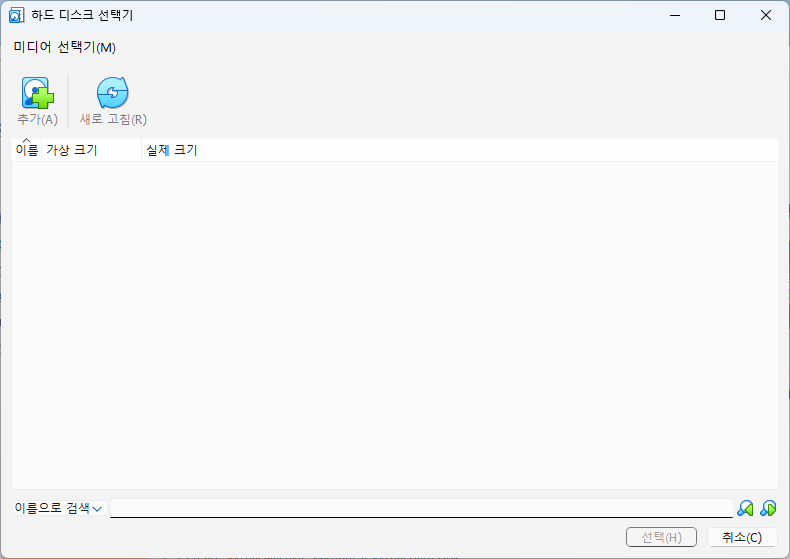
Task: Click the 추가(A) add disk icon
Action: click(x=37, y=94)
